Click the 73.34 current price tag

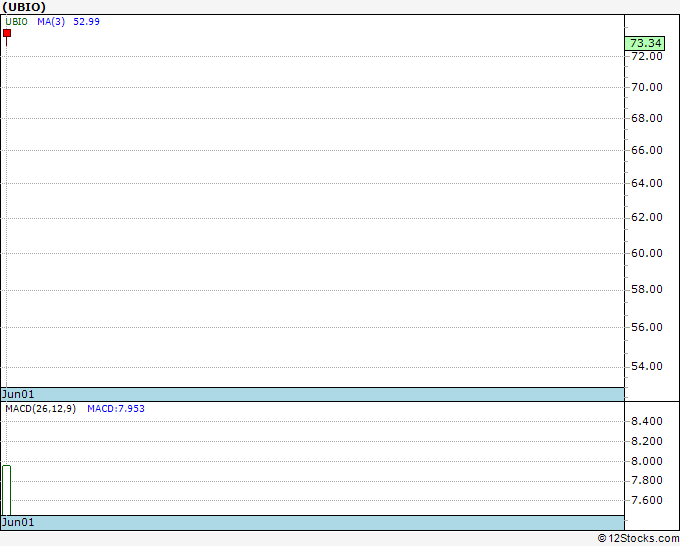pyautogui.click(x=645, y=43)
